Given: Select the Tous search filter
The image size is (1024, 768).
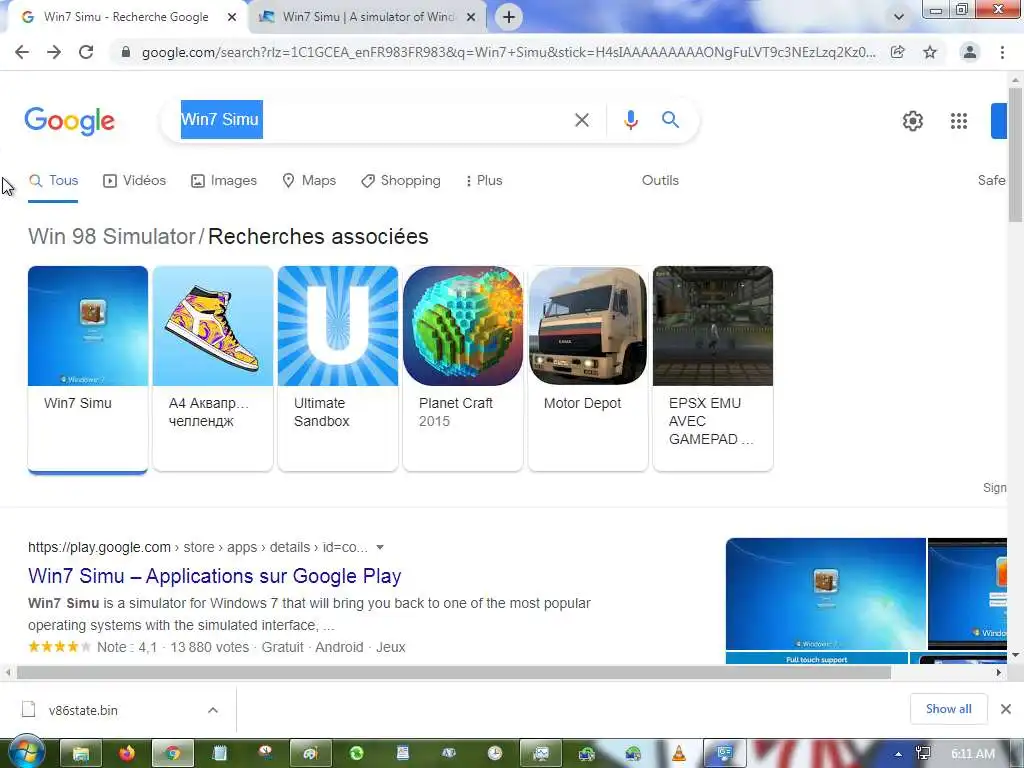Looking at the screenshot, I should click(54, 180).
